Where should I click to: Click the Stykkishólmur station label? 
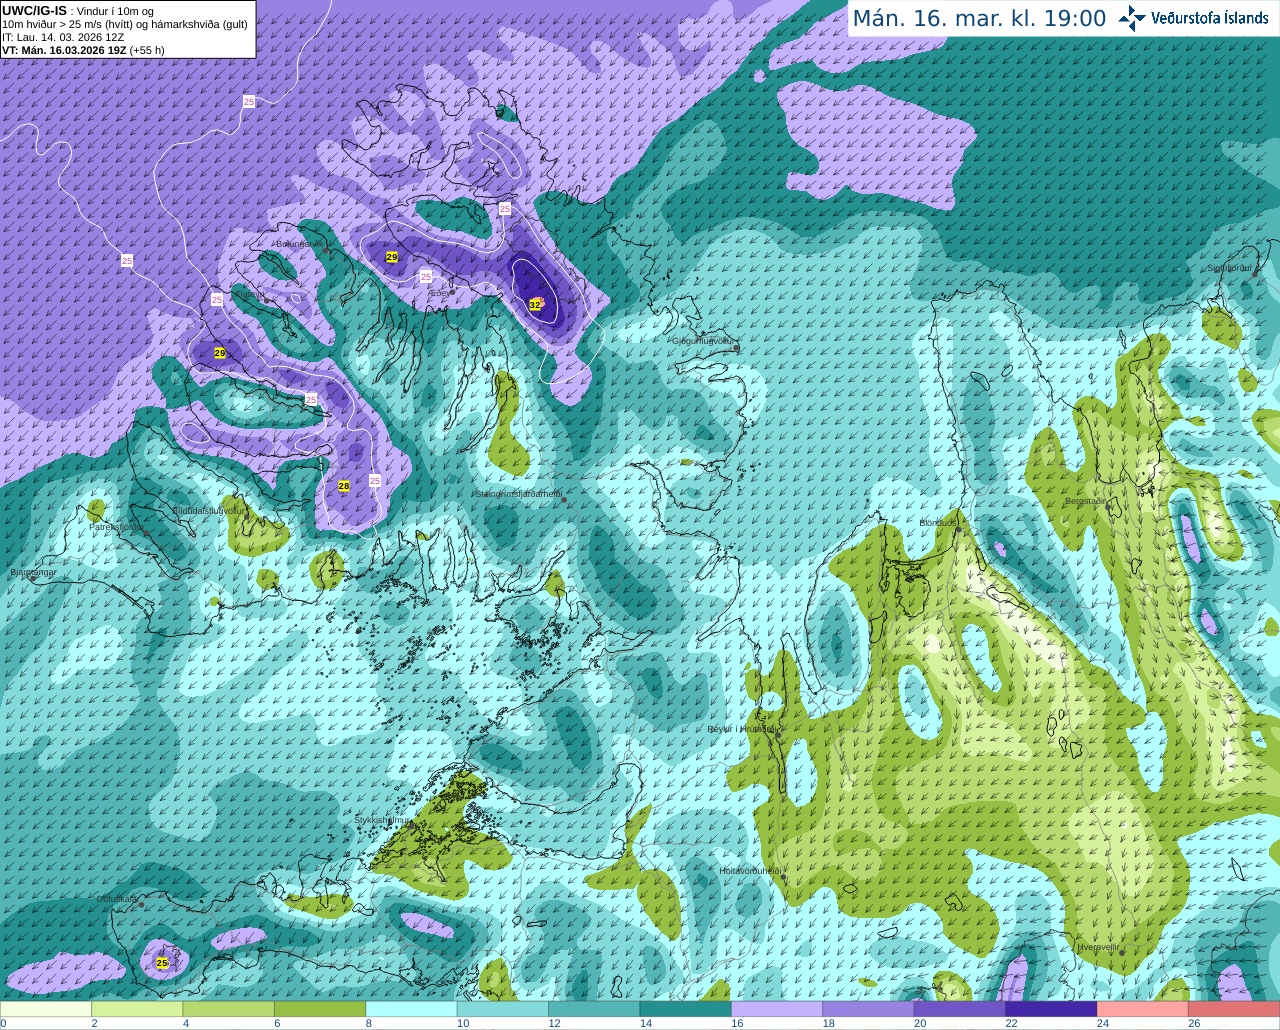click(383, 820)
